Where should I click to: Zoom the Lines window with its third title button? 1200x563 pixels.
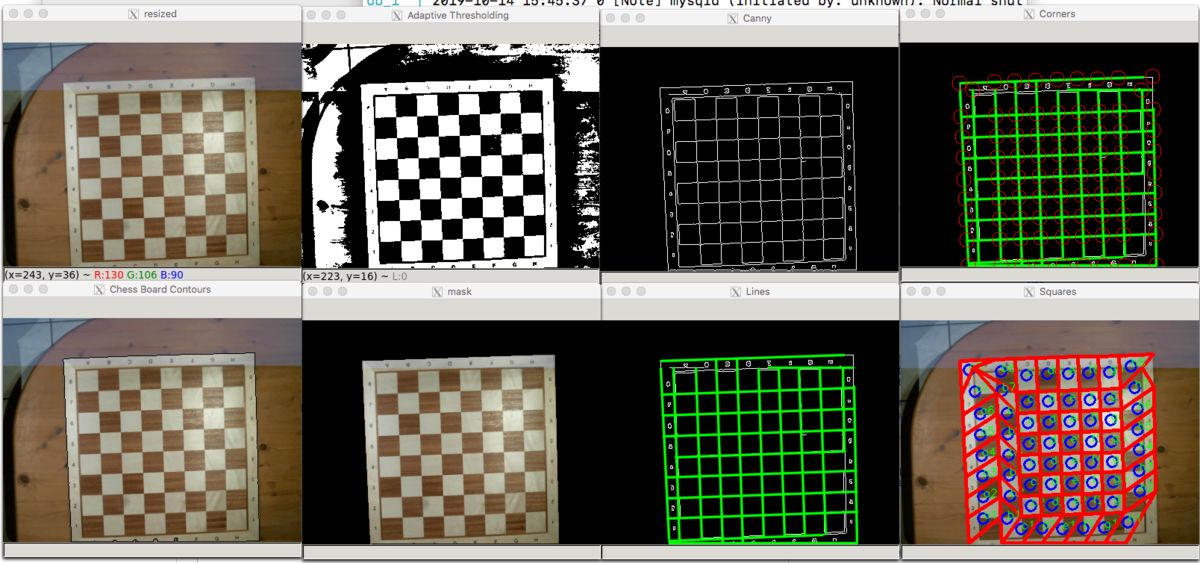tap(642, 291)
